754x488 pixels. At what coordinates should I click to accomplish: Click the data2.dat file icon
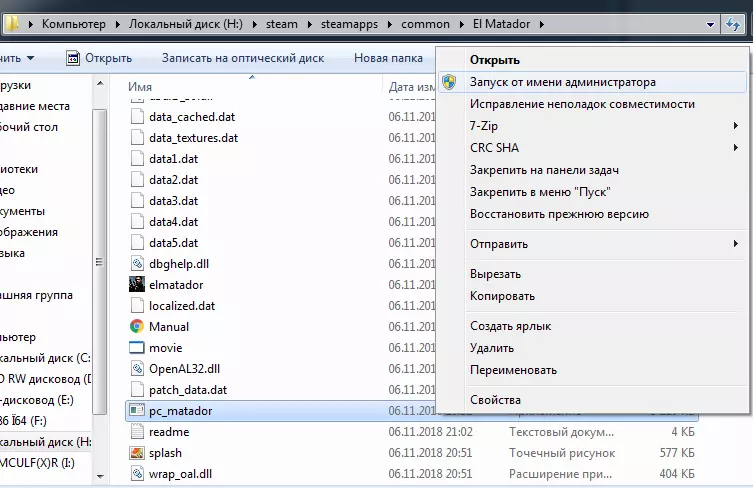coord(137,180)
